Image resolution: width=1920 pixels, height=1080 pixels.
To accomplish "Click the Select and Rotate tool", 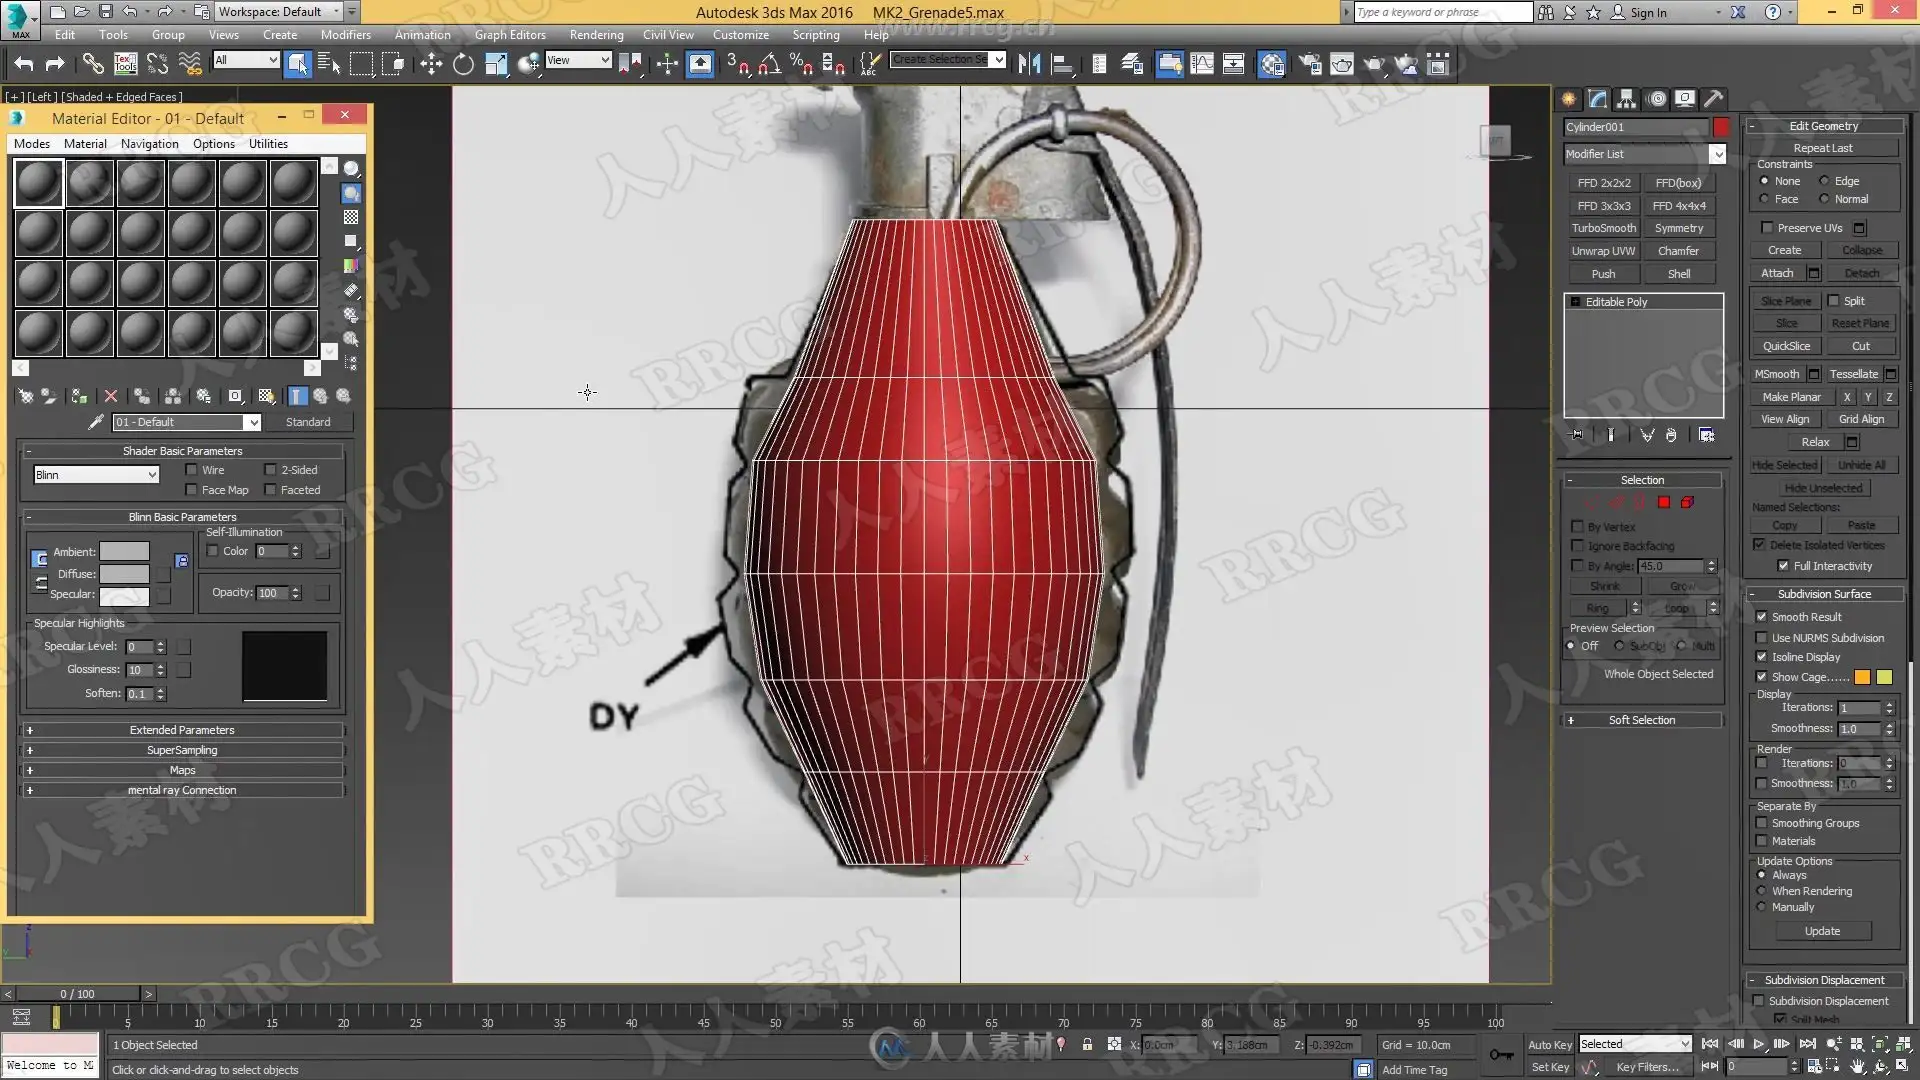I will click(x=463, y=65).
